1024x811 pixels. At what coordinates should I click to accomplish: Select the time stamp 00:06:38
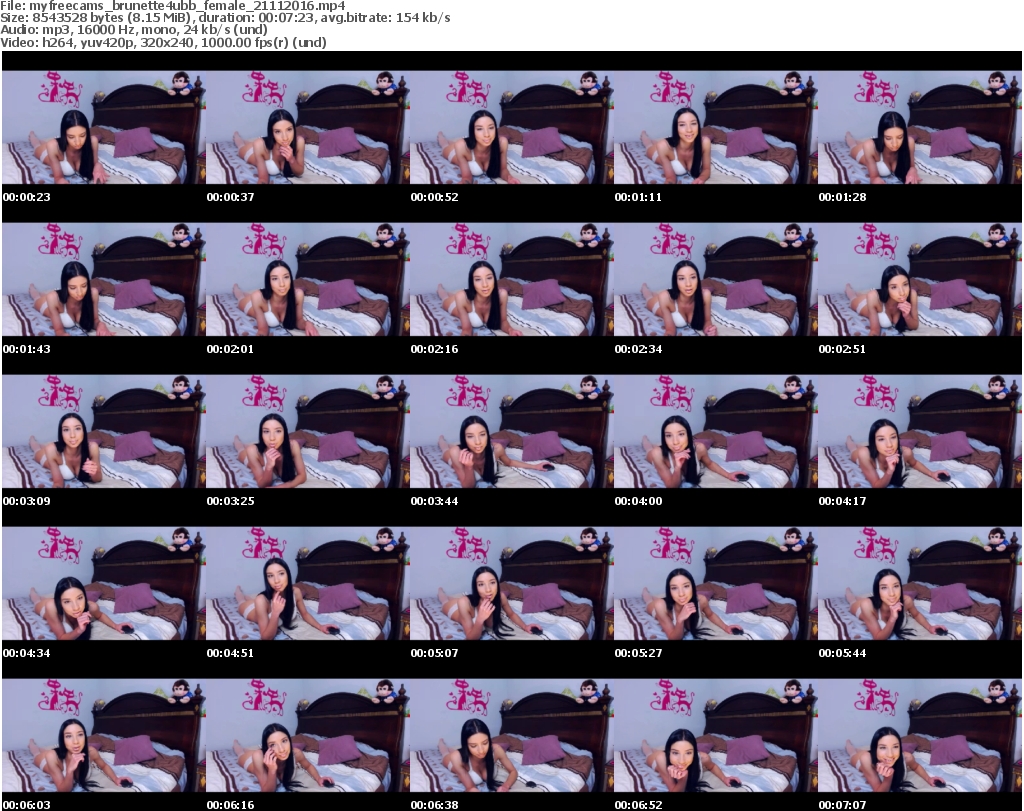coord(434,805)
